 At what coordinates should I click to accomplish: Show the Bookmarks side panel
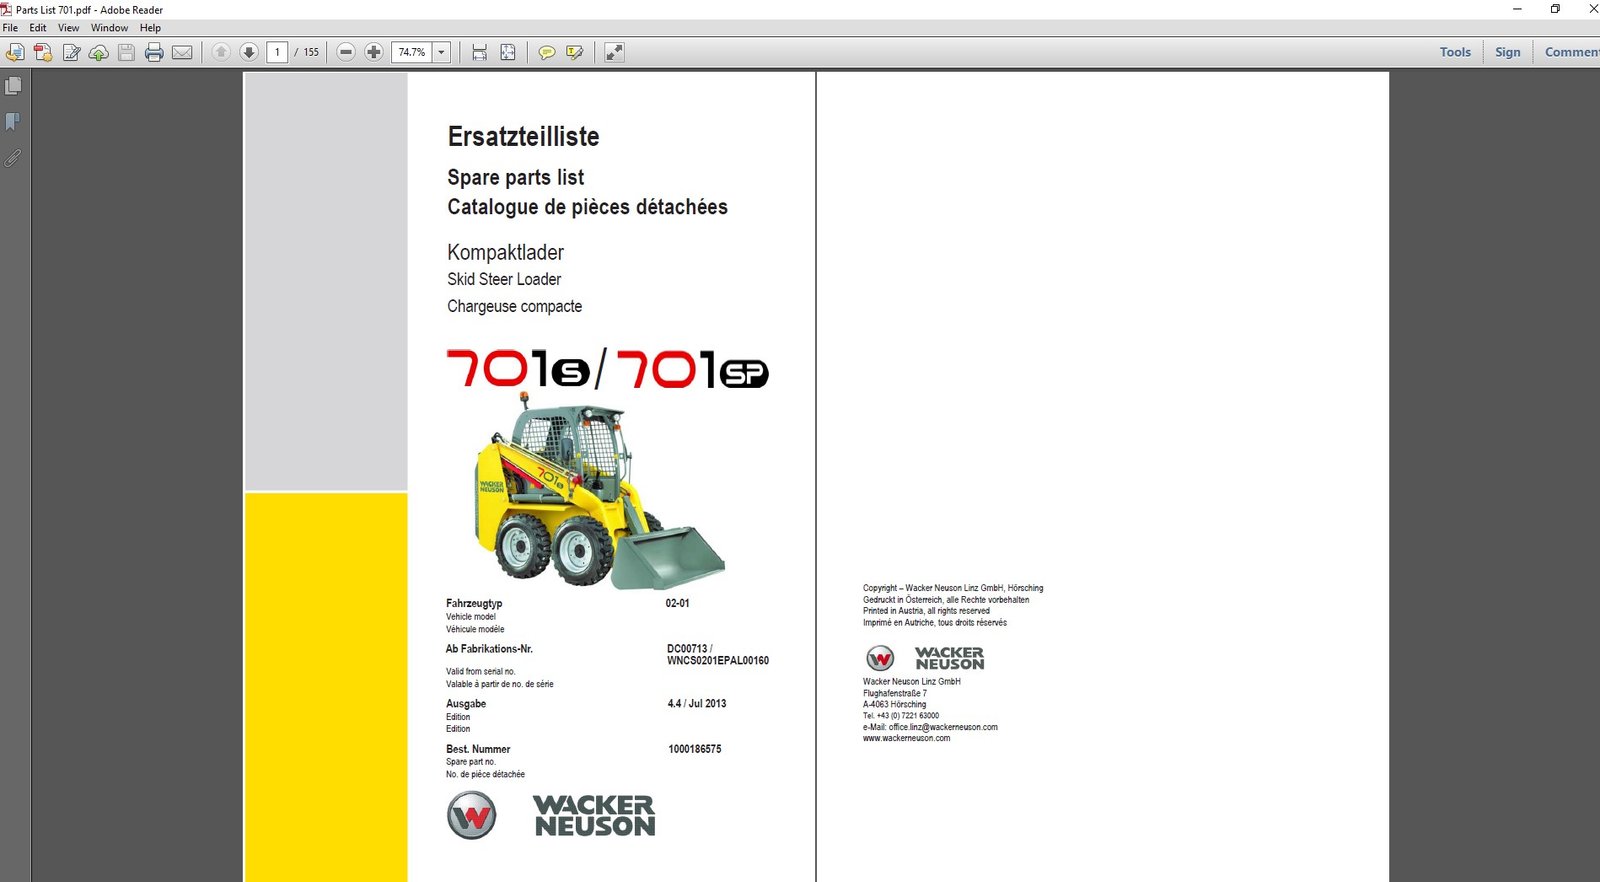point(13,122)
